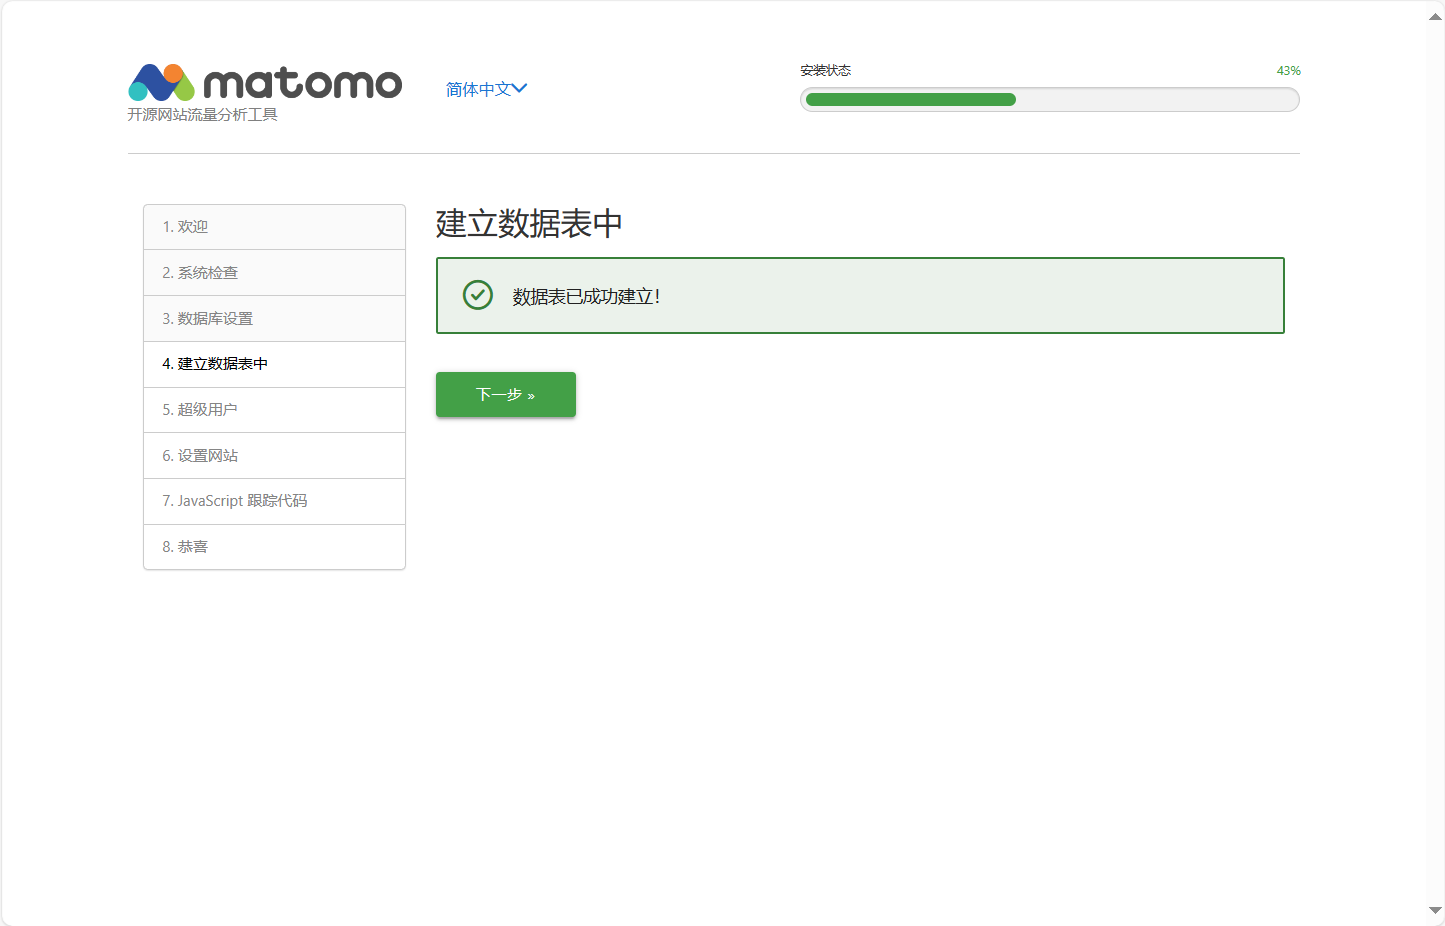Click the 安装状态 label
This screenshot has width=1445, height=926.
(826, 71)
